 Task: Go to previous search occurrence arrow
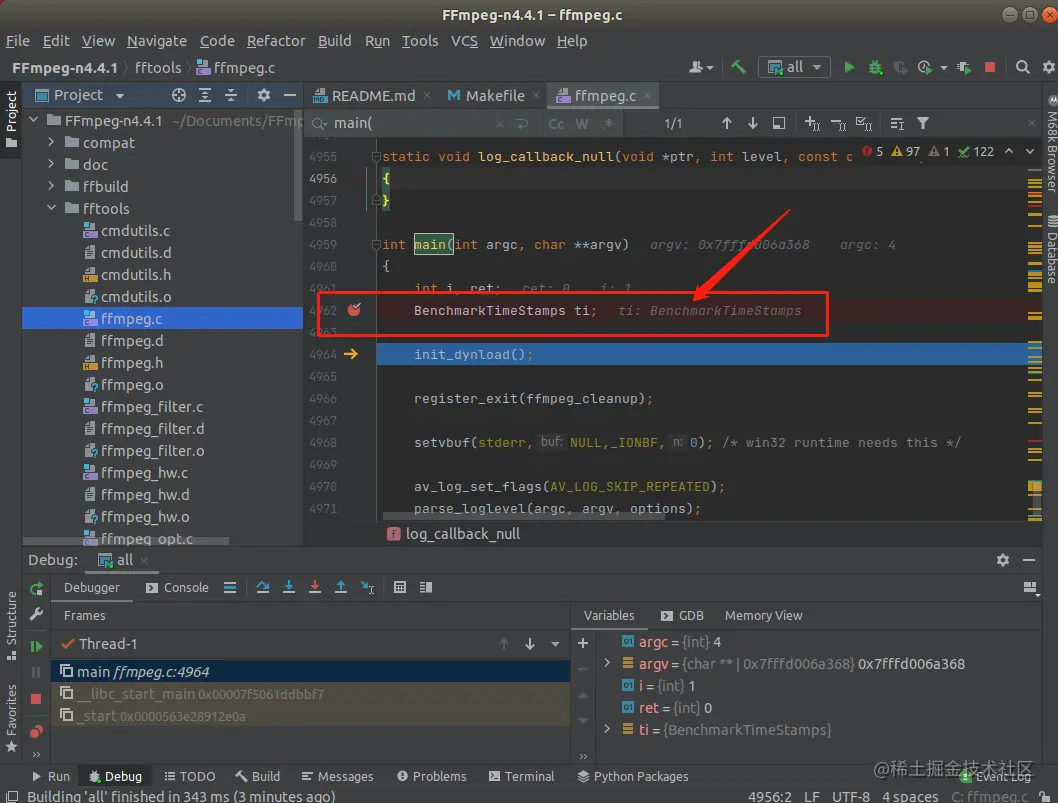[727, 123]
